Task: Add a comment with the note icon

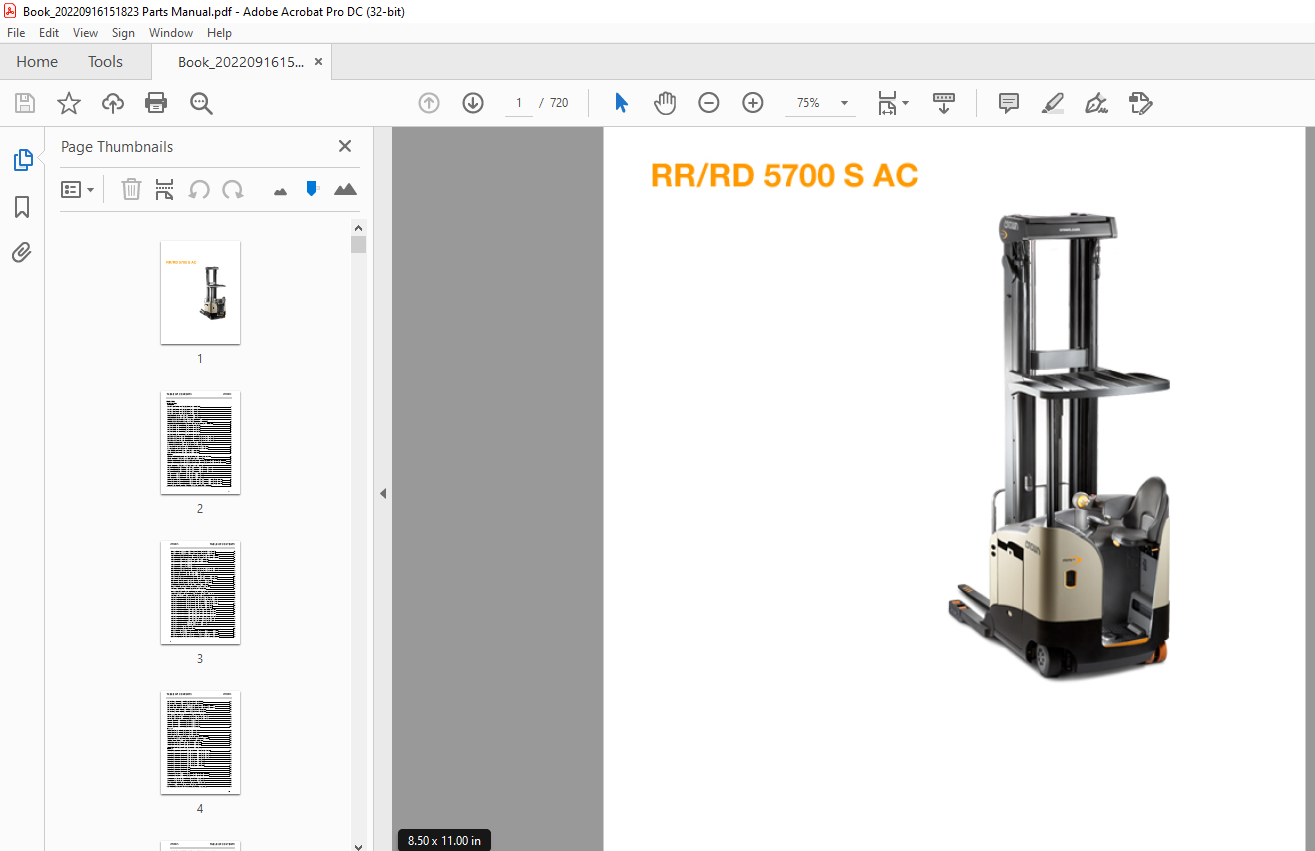Action: (1009, 103)
